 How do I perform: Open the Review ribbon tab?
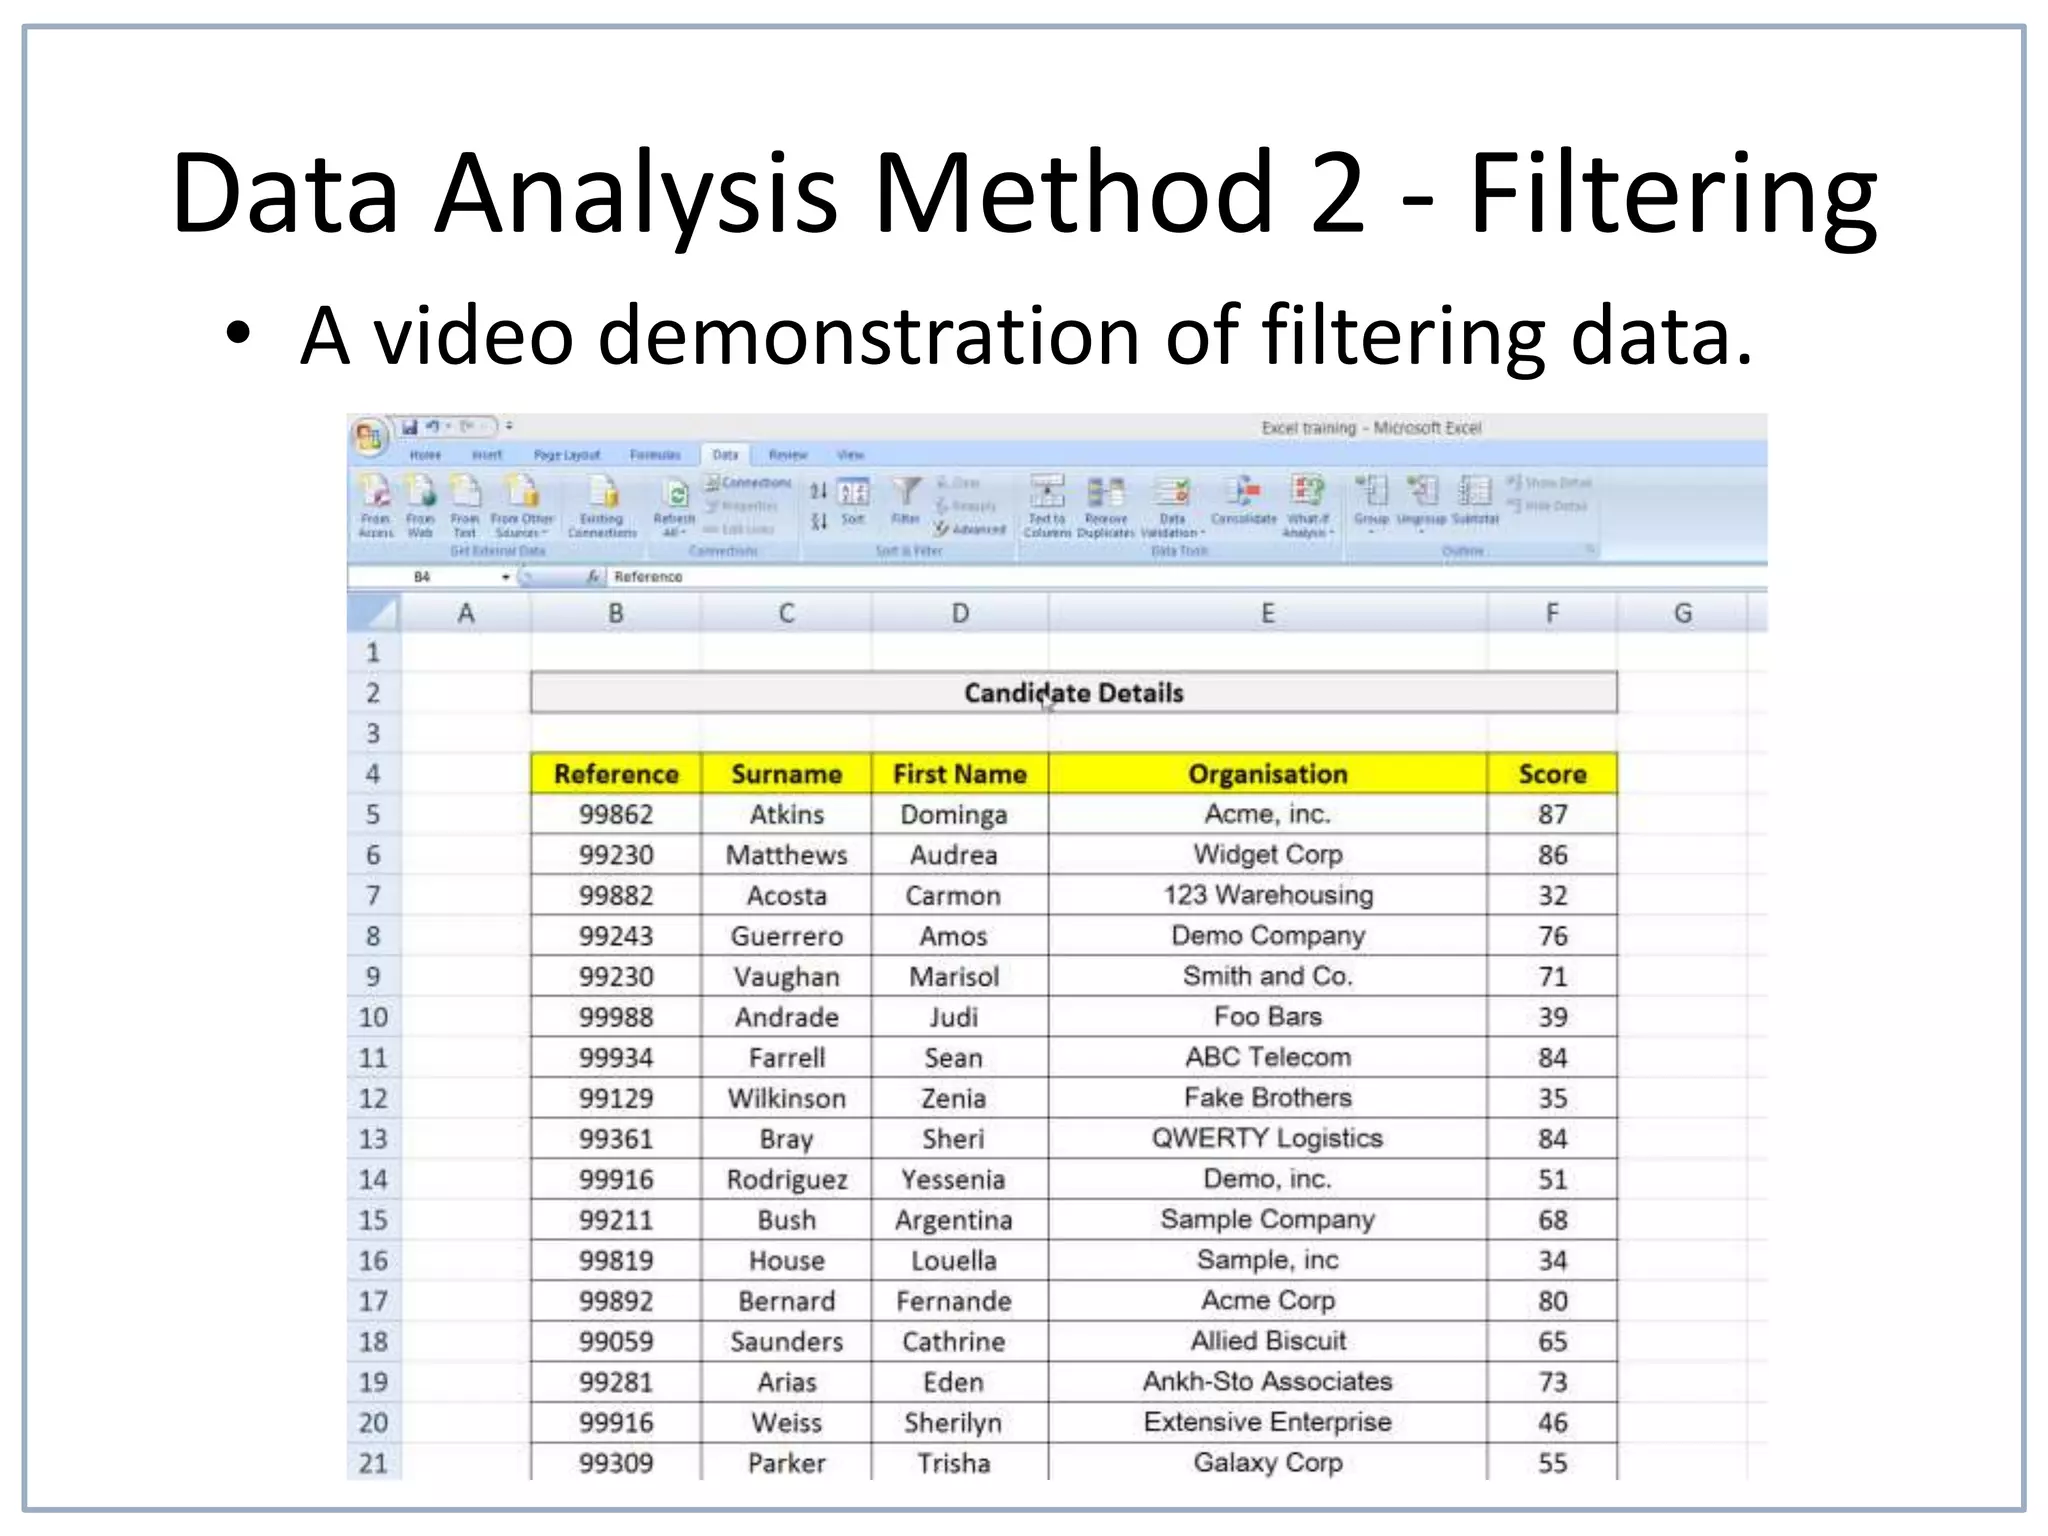coord(788,455)
